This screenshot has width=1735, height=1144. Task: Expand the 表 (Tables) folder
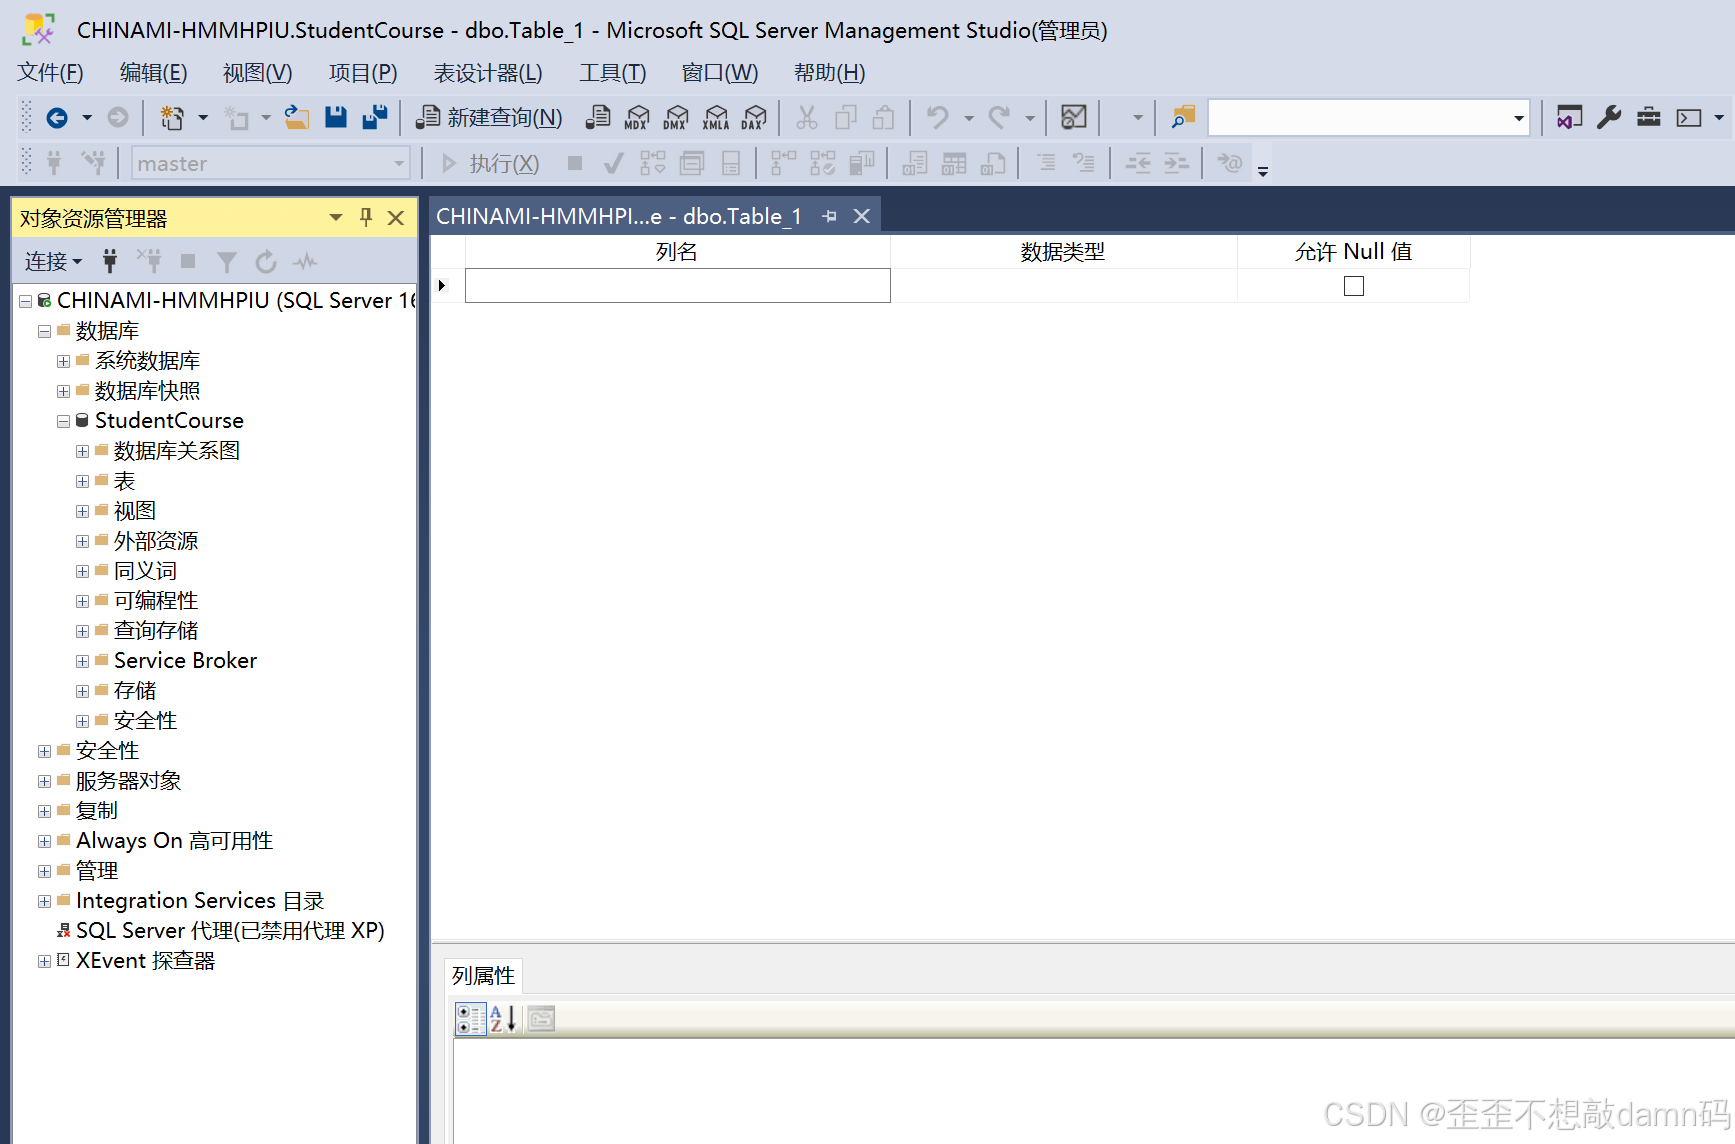pyautogui.click(x=82, y=481)
